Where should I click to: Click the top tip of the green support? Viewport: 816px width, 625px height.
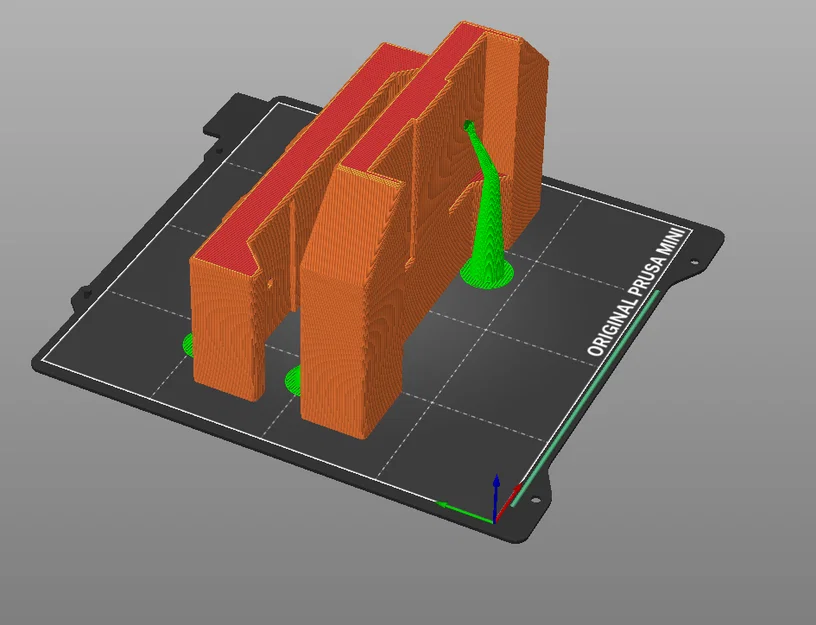468,125
